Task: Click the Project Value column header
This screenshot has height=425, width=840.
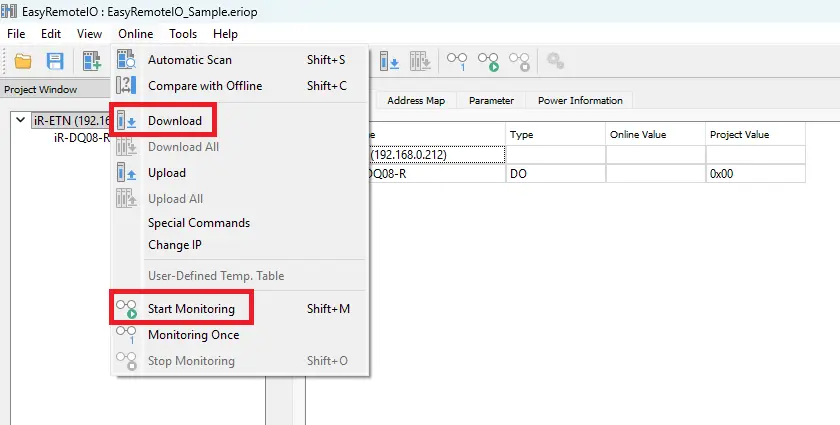Action: point(755,135)
